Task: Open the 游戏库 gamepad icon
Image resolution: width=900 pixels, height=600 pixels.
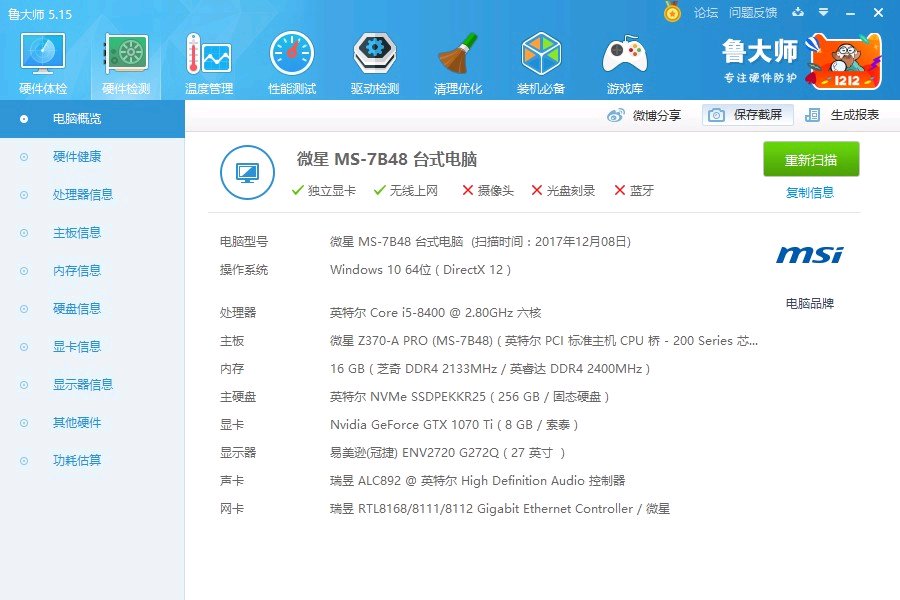Action: 624,63
